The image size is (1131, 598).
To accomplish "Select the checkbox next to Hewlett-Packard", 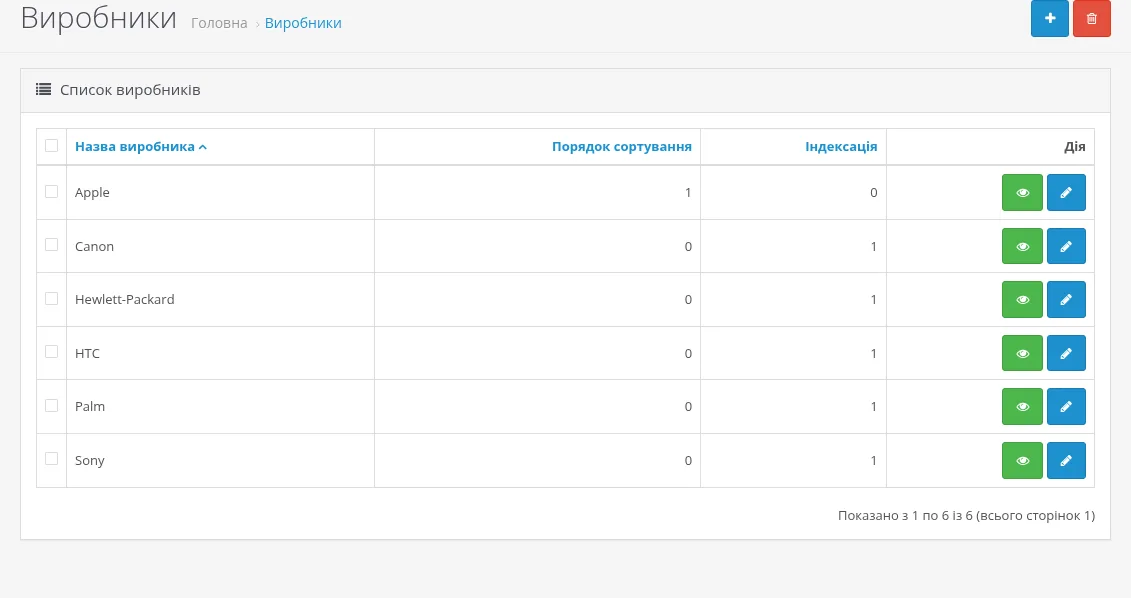I will click(51, 298).
